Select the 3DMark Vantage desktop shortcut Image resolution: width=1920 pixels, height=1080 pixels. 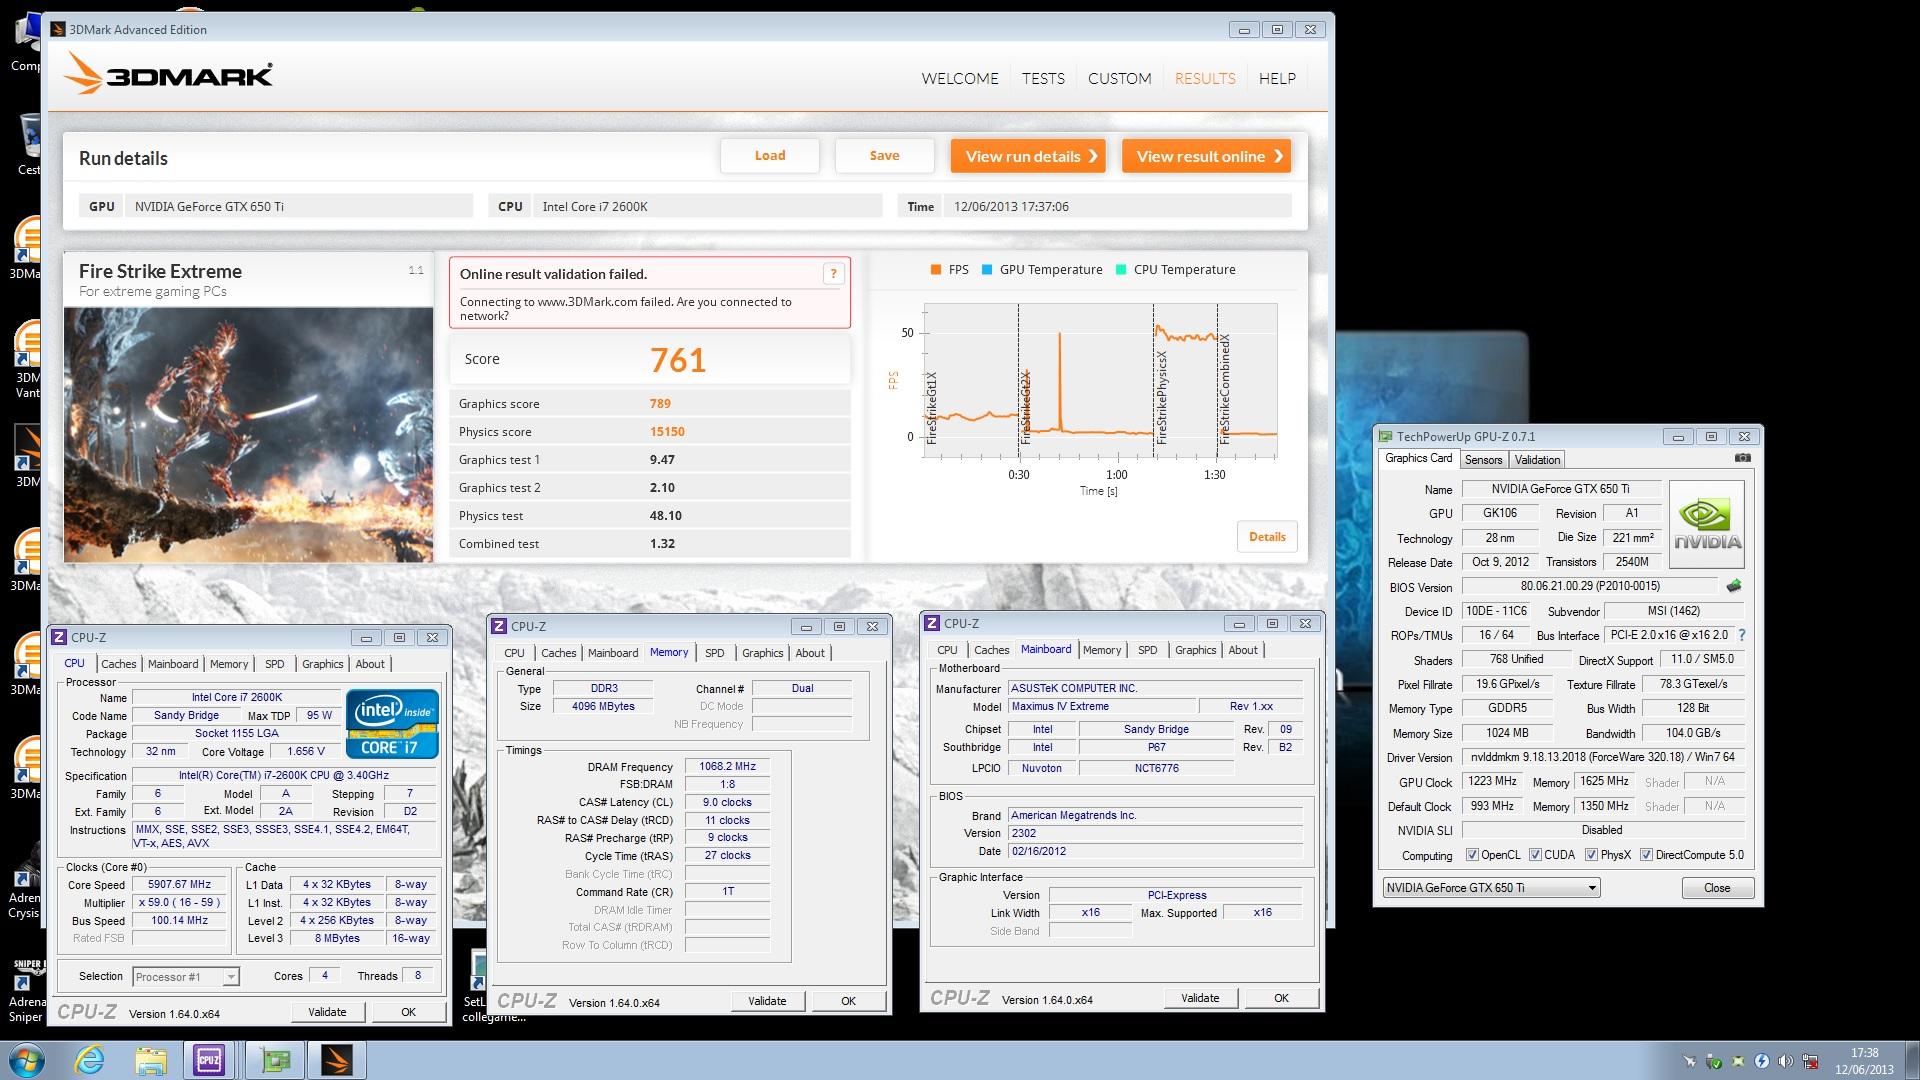(x=27, y=360)
